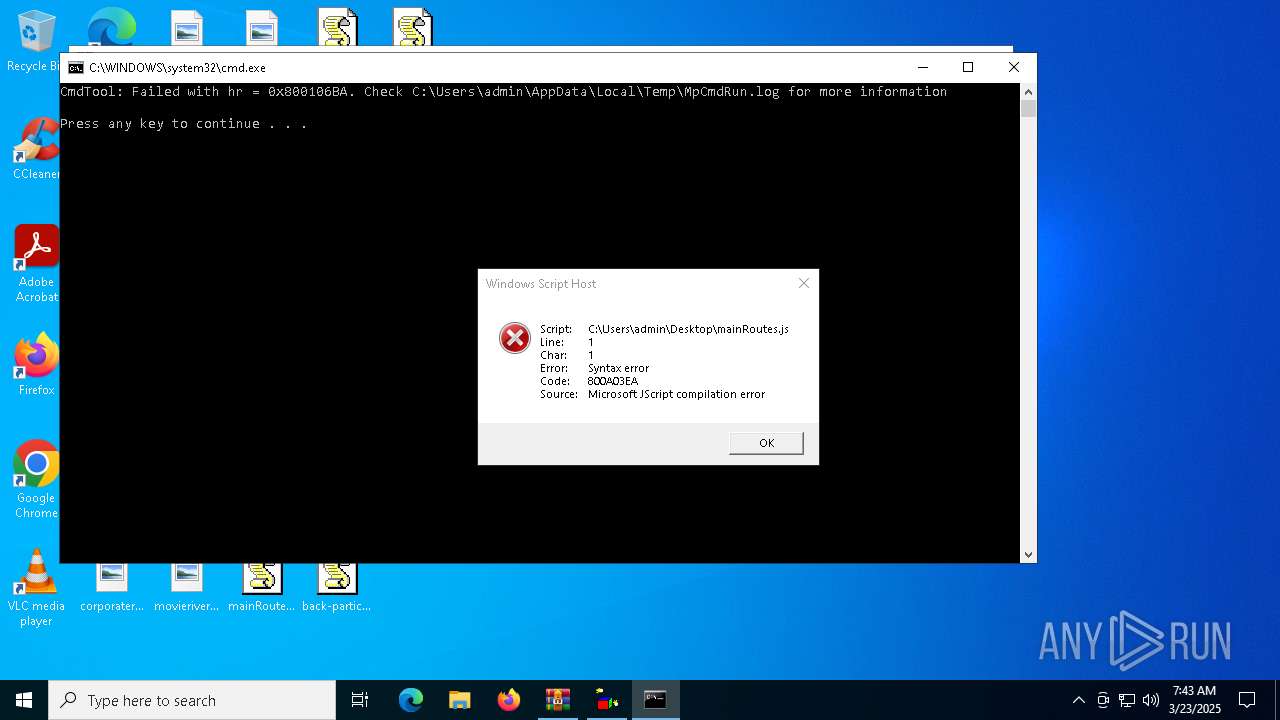Select the mainRoute... script file on desktop

[x=261, y=588]
